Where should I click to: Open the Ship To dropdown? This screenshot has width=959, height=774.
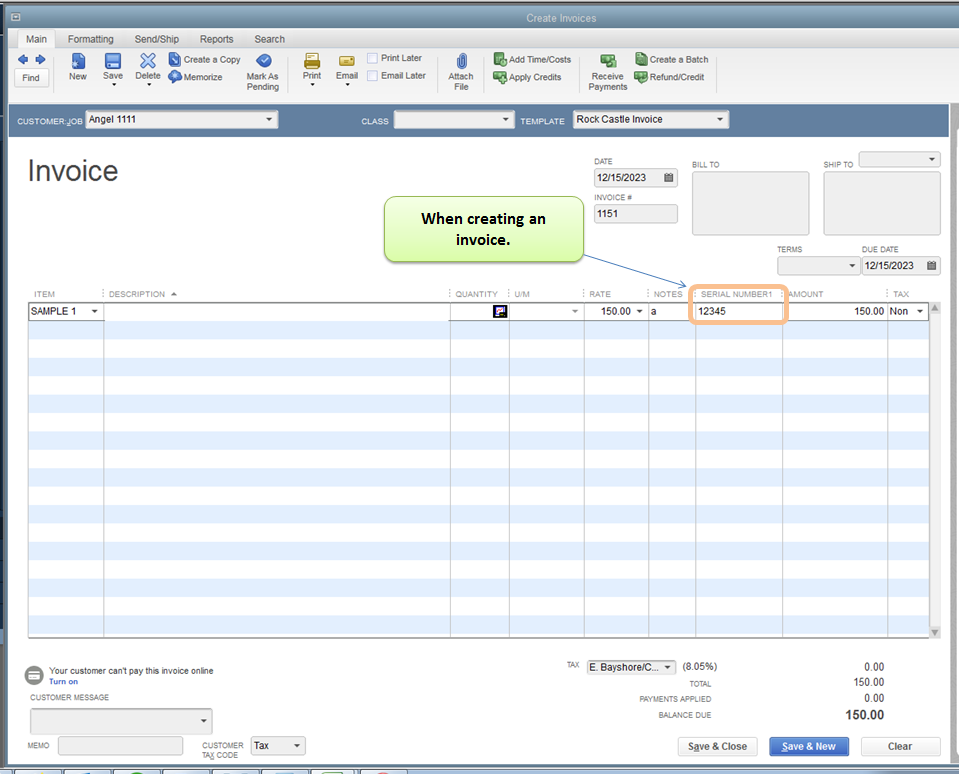(931, 160)
